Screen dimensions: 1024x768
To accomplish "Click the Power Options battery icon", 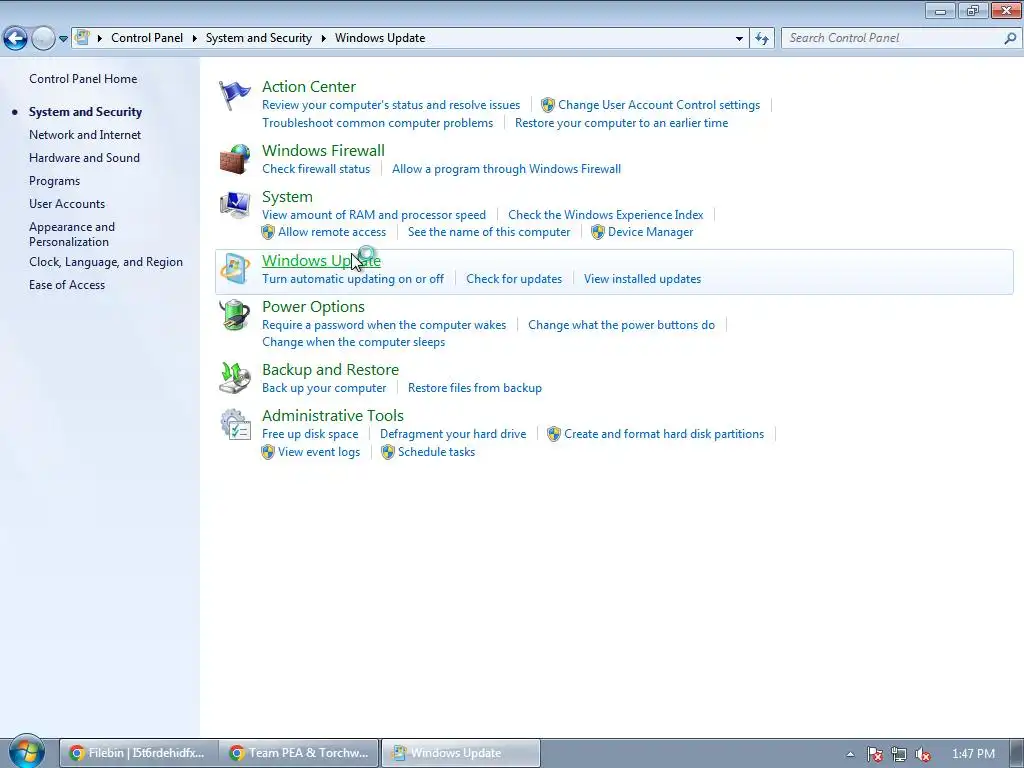I will click(x=234, y=315).
